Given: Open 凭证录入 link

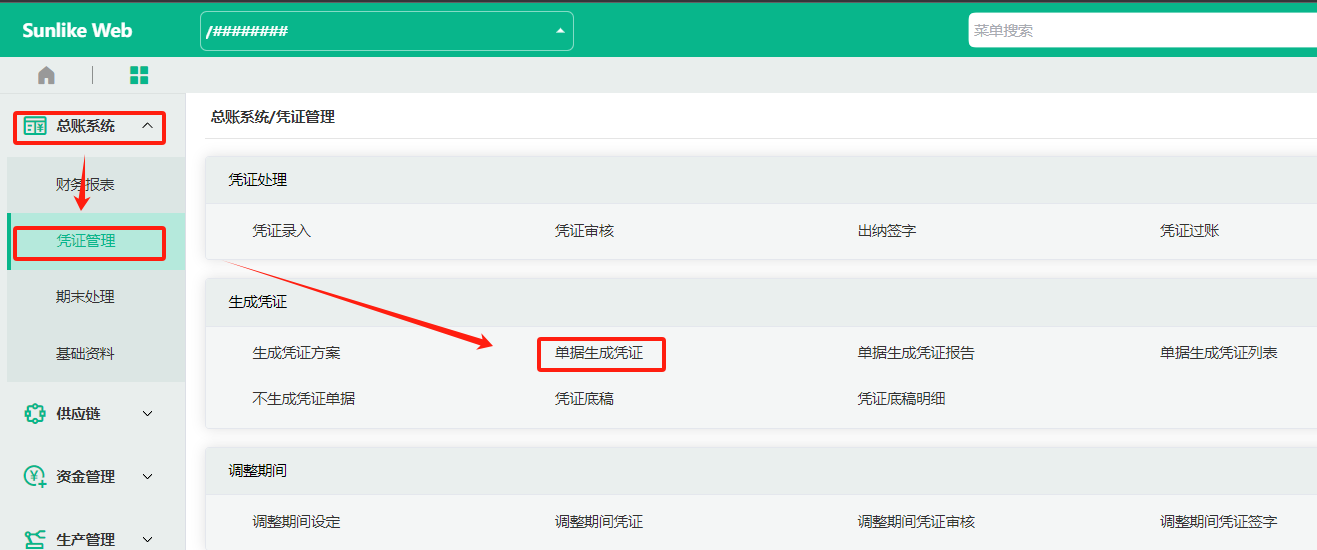Looking at the screenshot, I should (282, 231).
